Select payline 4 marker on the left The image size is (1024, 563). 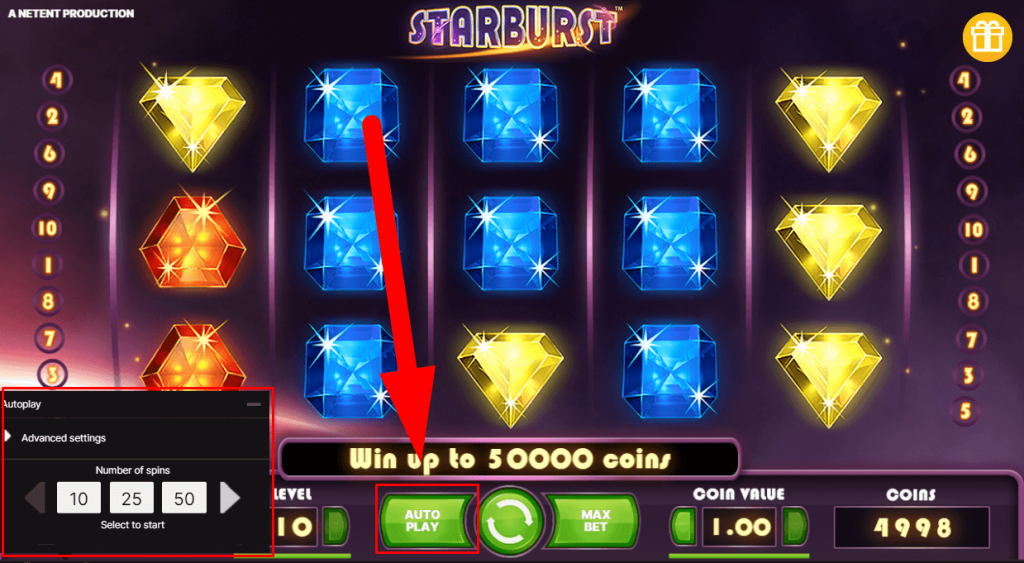57,80
